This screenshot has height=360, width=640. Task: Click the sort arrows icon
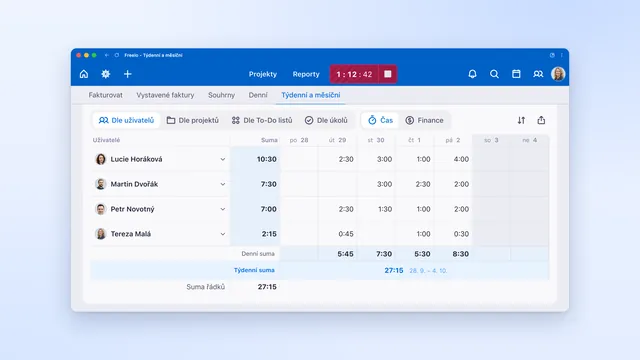point(521,120)
